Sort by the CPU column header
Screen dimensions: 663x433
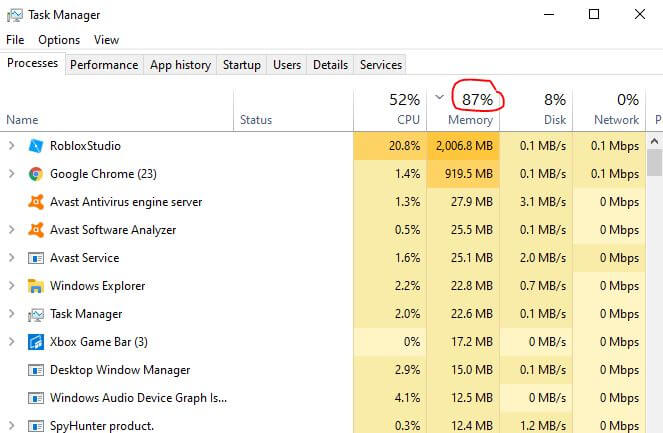tap(390, 110)
